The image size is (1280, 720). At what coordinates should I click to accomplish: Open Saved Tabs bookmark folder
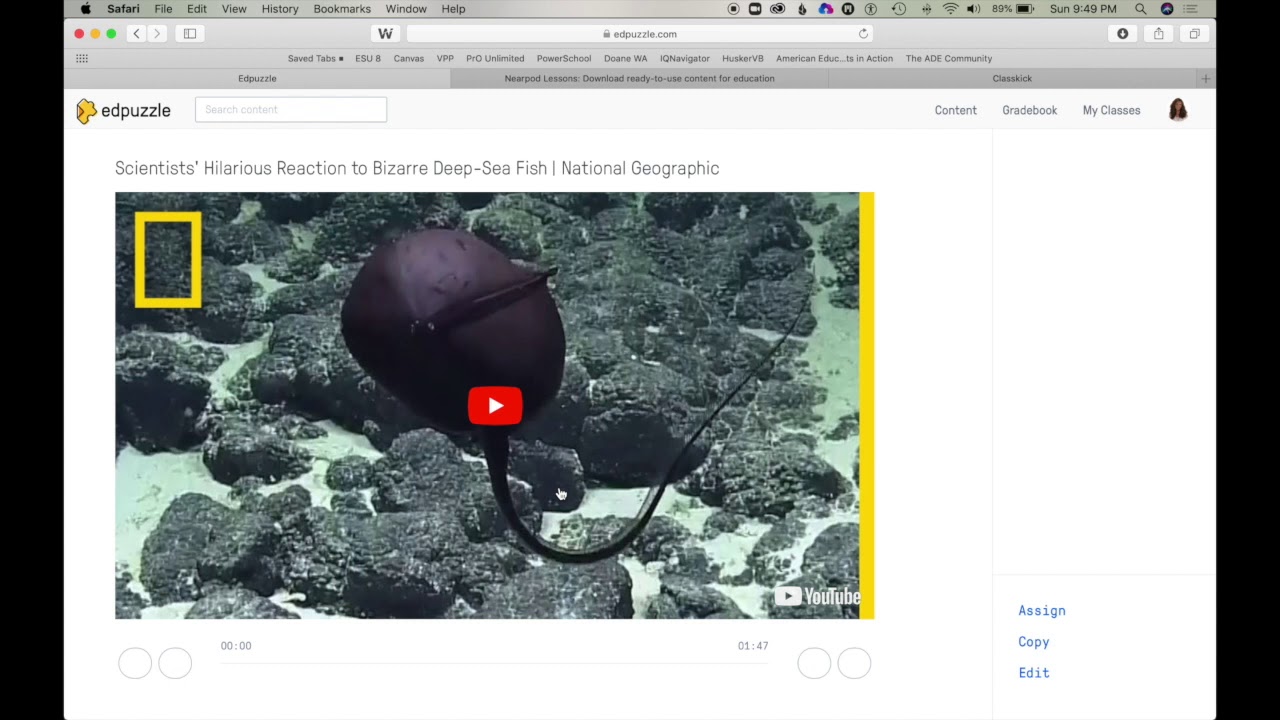pos(315,58)
